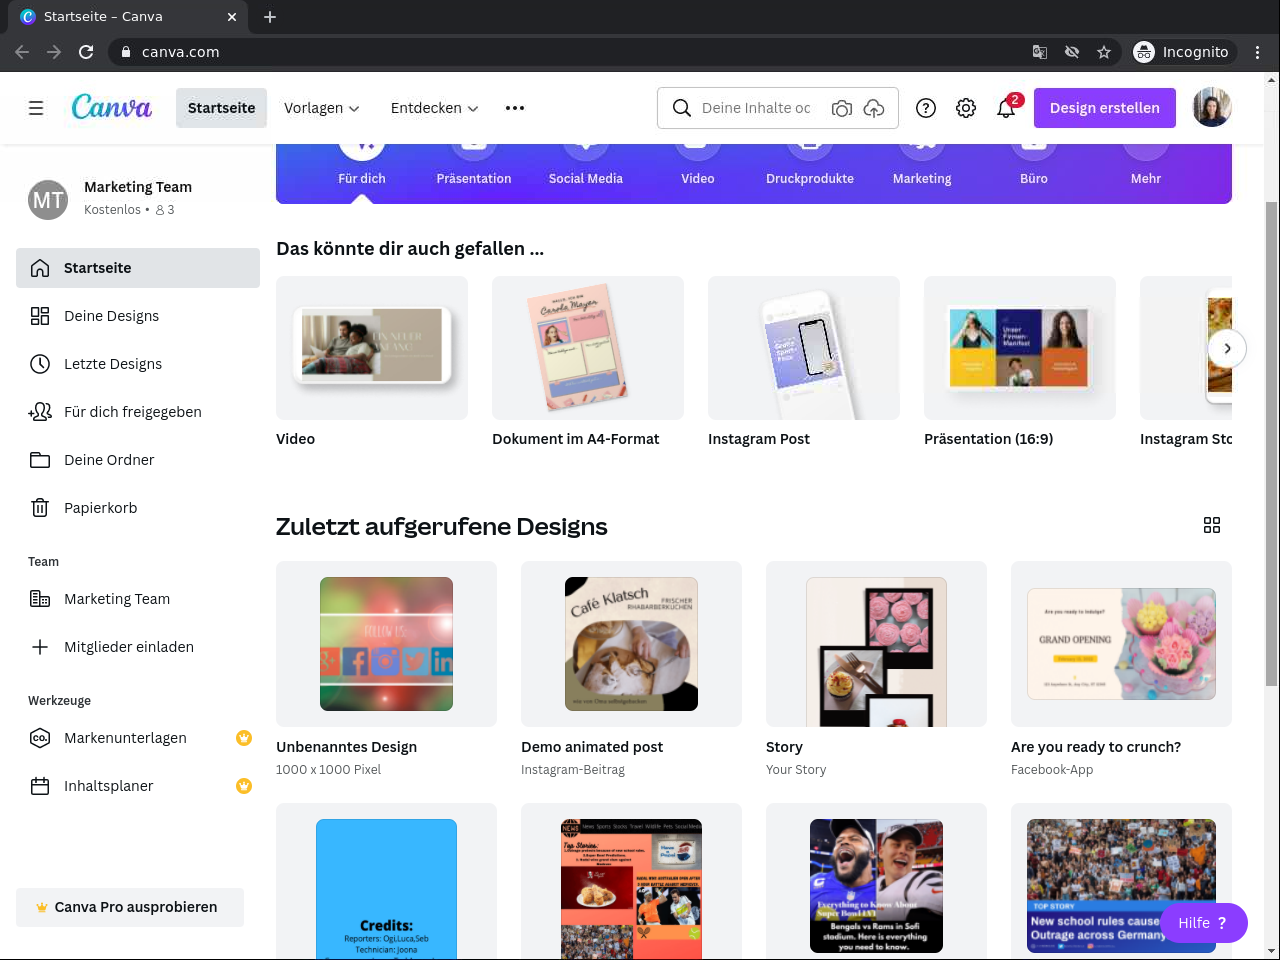Open Dokument im A4-Format thumbnail

[588, 348]
